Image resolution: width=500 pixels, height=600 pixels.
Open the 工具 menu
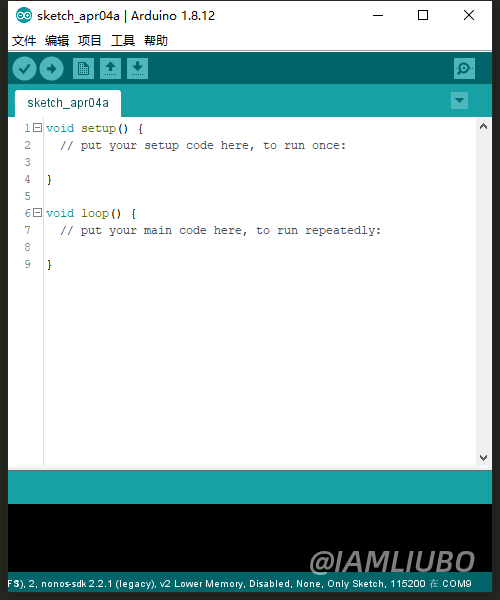coord(123,40)
